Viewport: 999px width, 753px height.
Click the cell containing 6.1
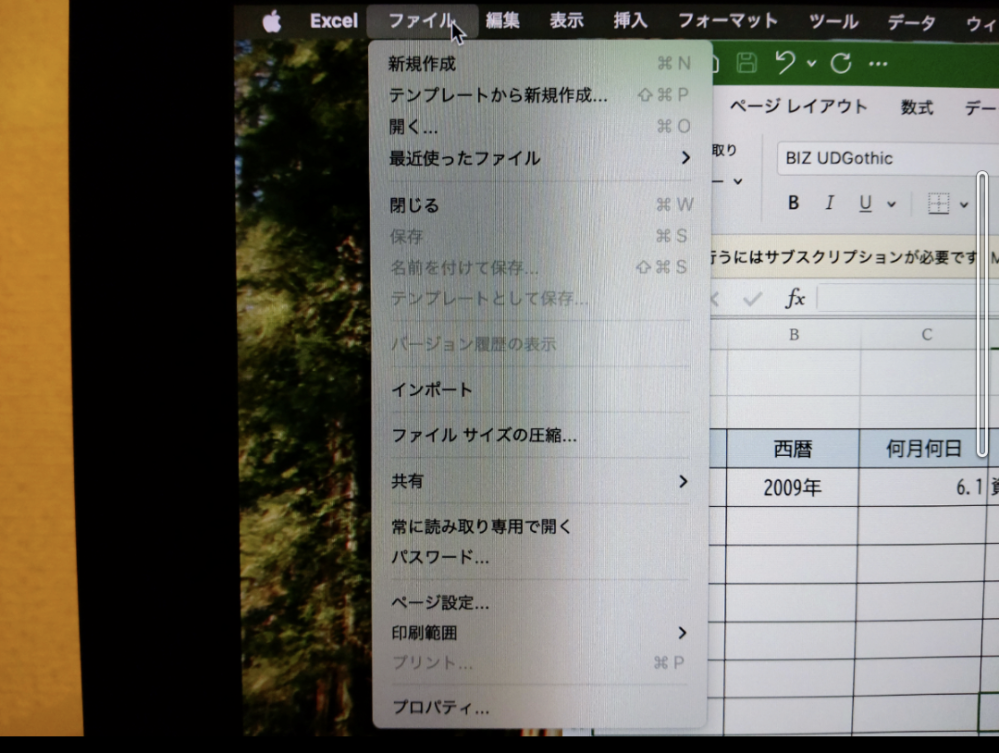(923, 487)
